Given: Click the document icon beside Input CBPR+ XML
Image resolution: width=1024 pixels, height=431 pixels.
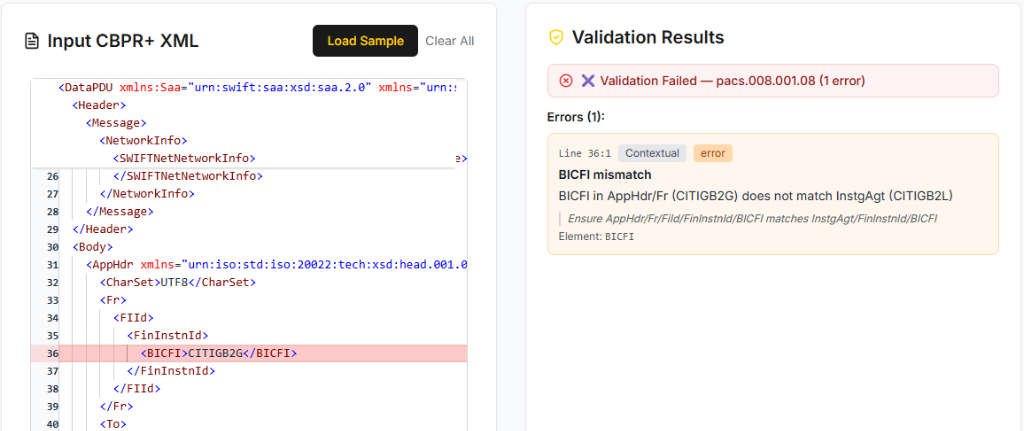Looking at the screenshot, I should [x=32, y=41].
